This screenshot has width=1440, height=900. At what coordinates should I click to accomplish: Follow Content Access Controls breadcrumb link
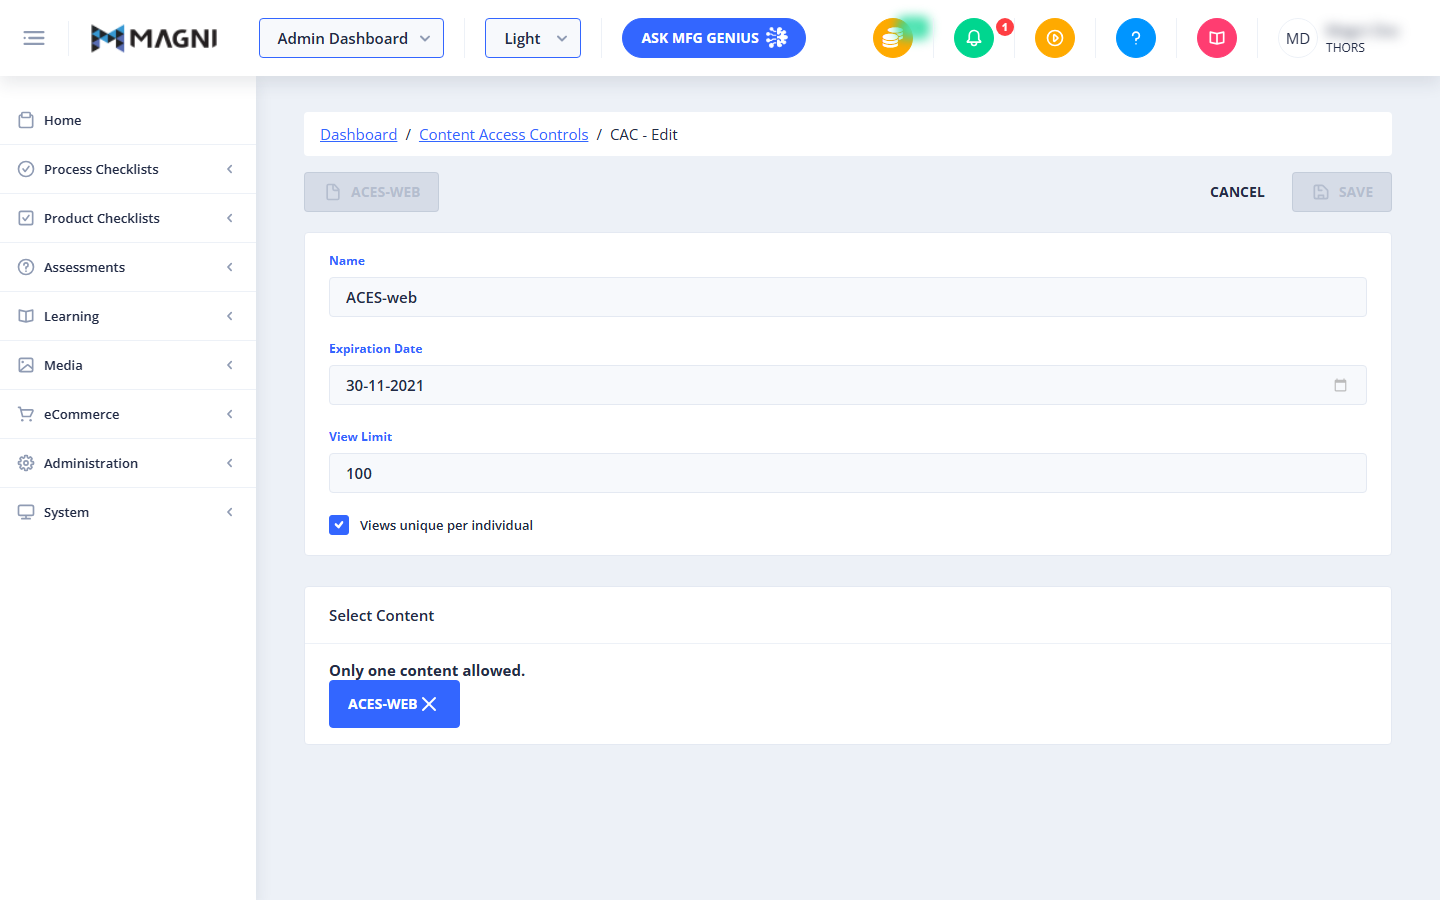tap(503, 134)
